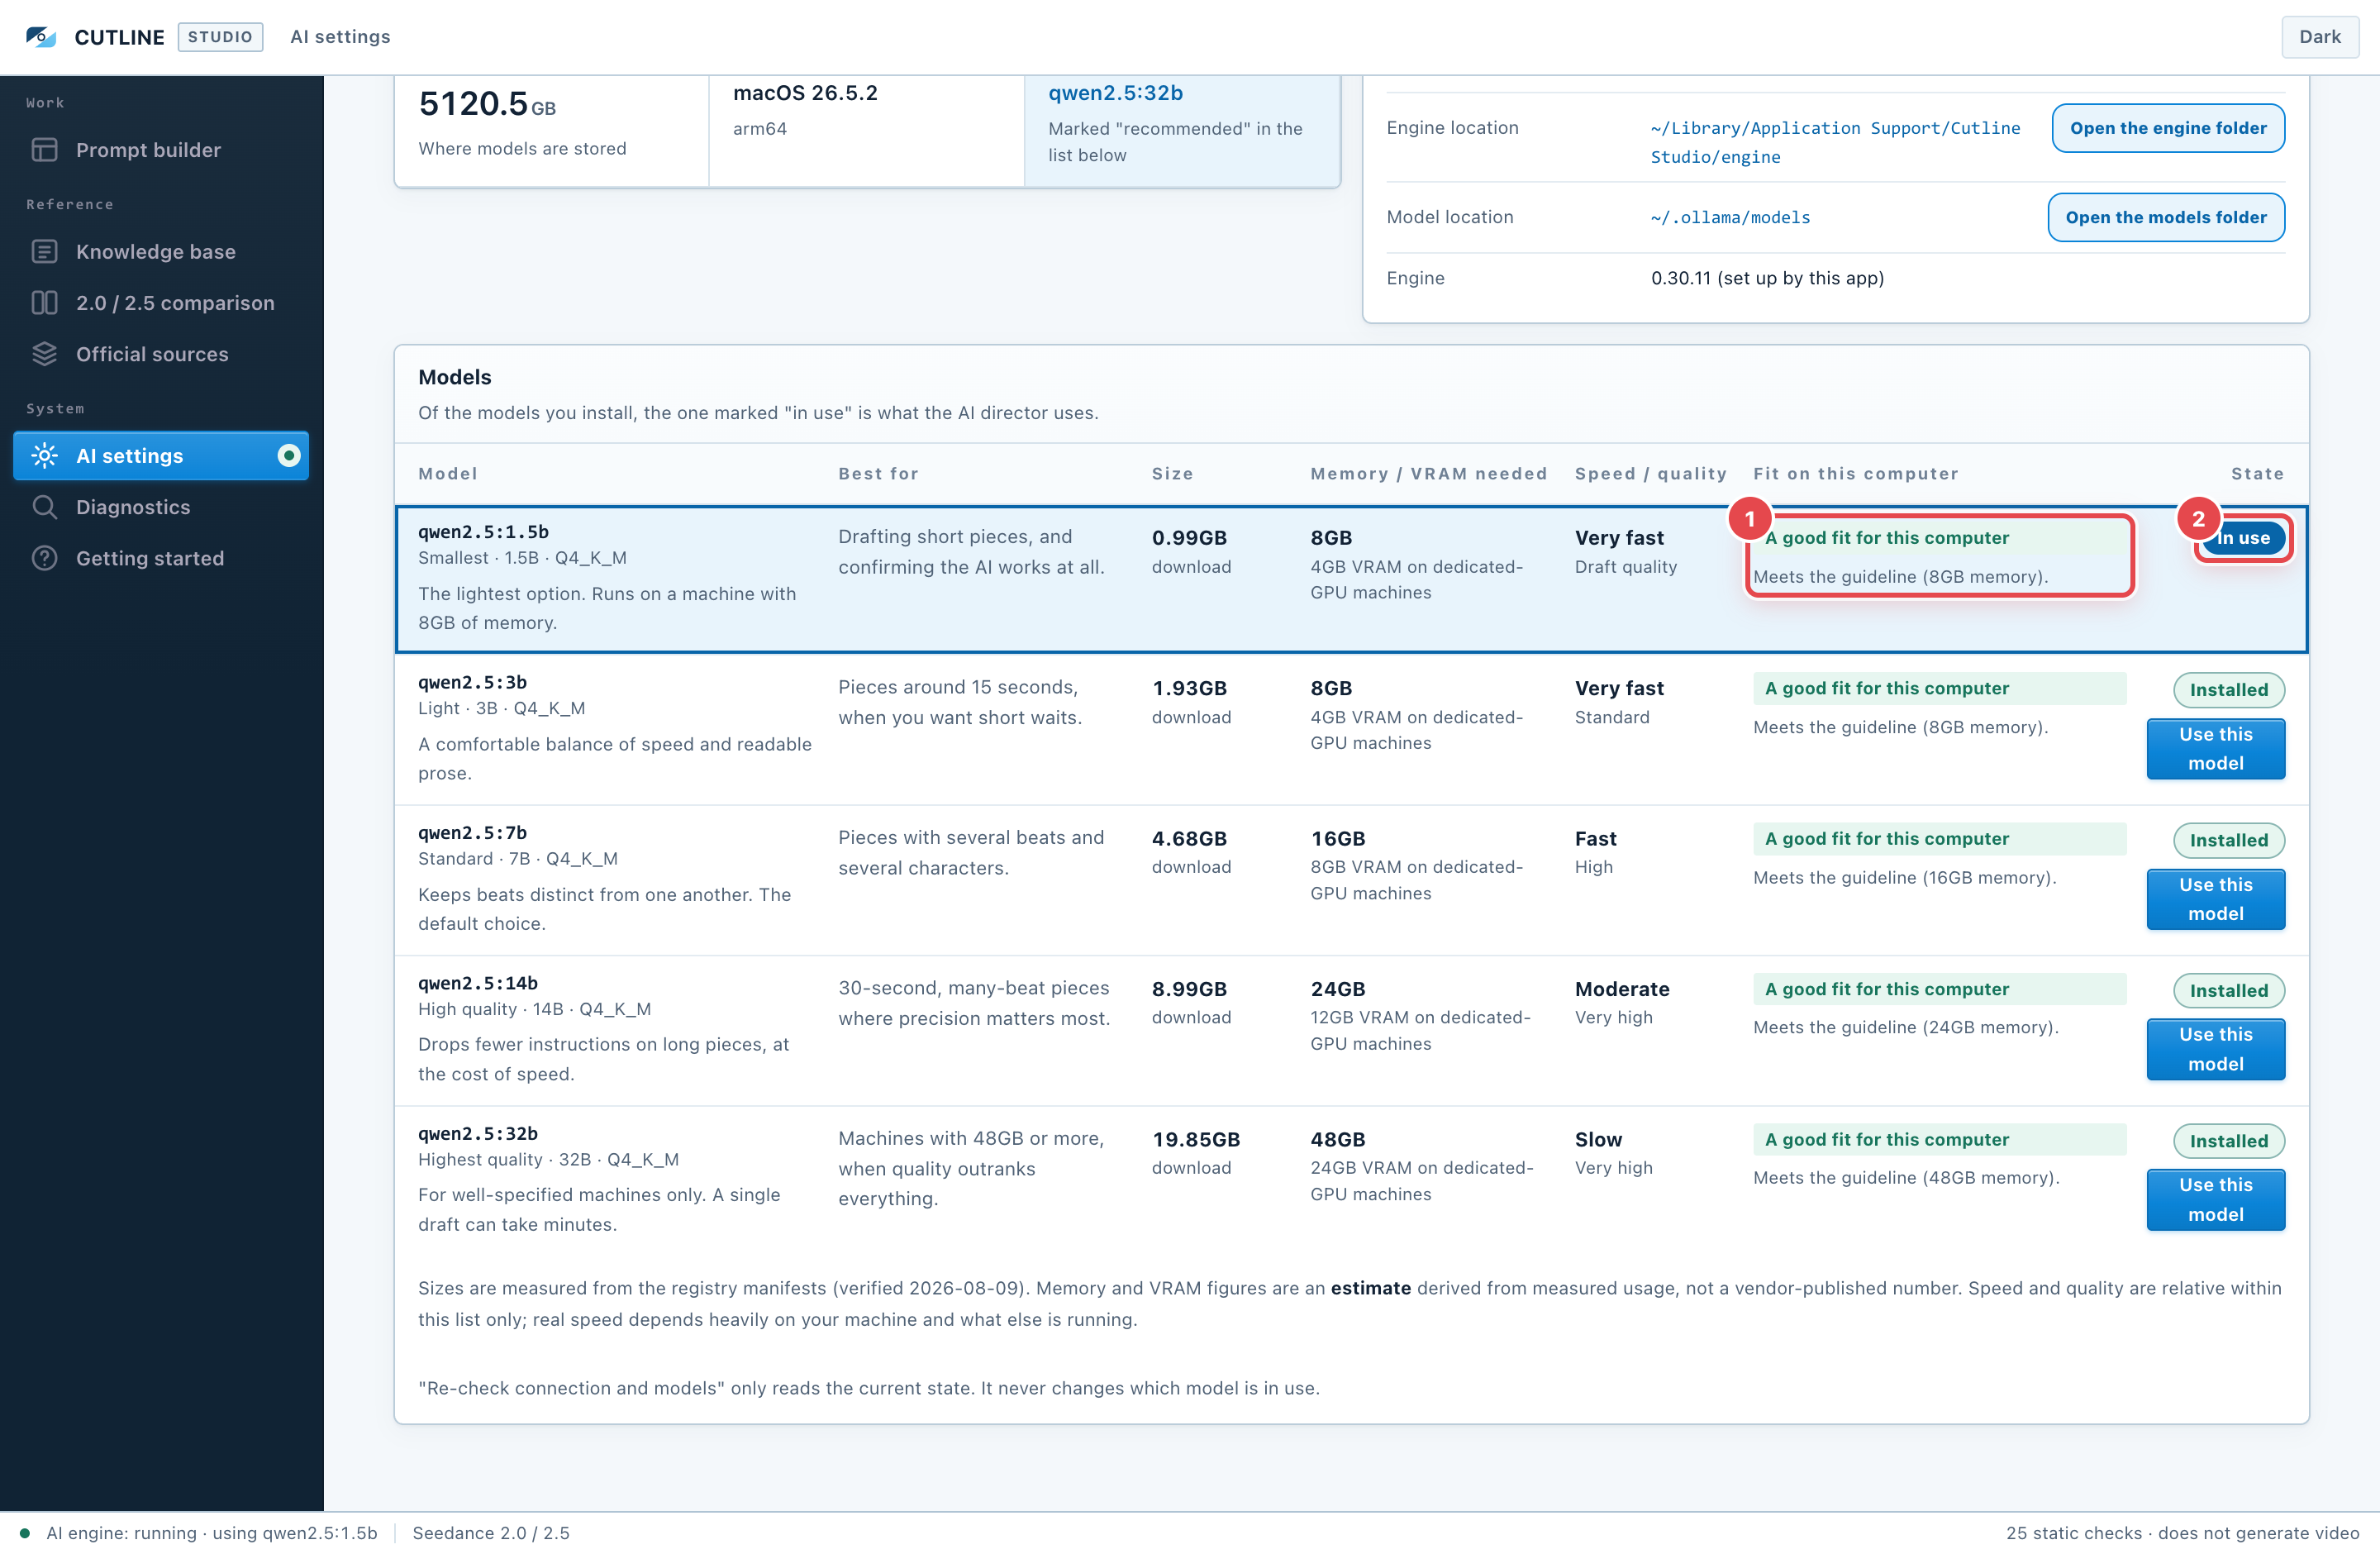Screen dimensions: 2380x1554
Task: Click the Model column header
Action: 448,474
